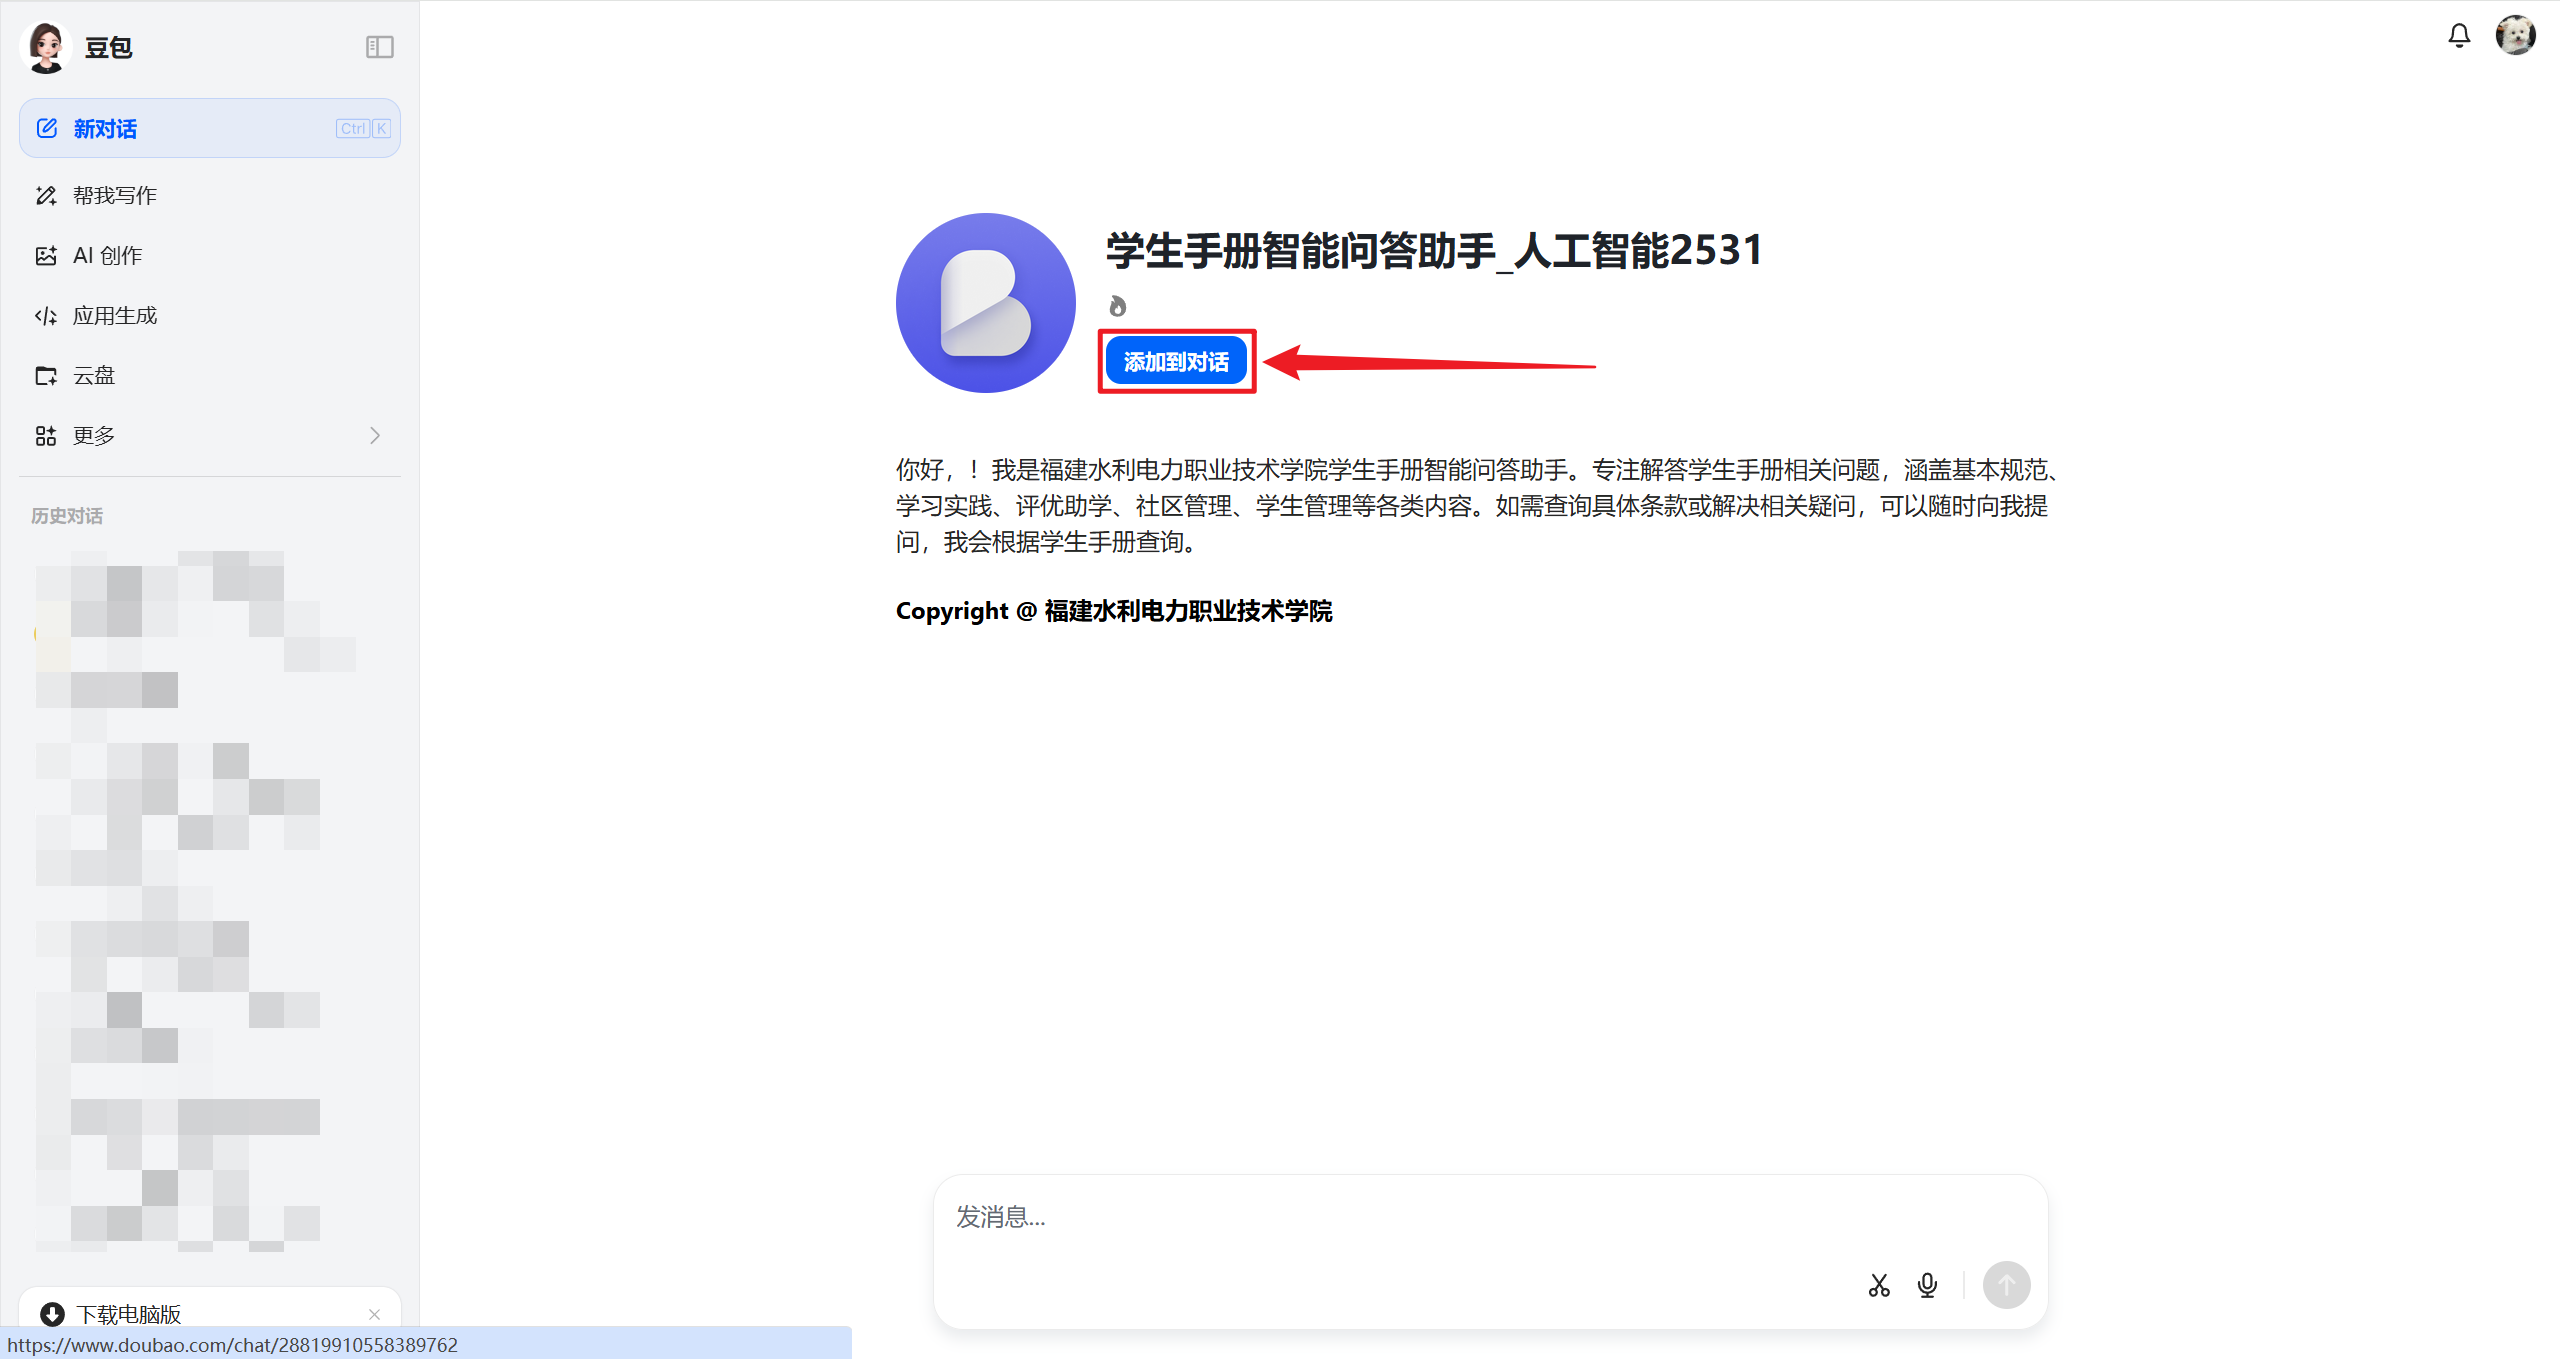Open the user profile avatar menu
Image resolution: width=2560 pixels, height=1359 pixels.
pos(2516,34)
